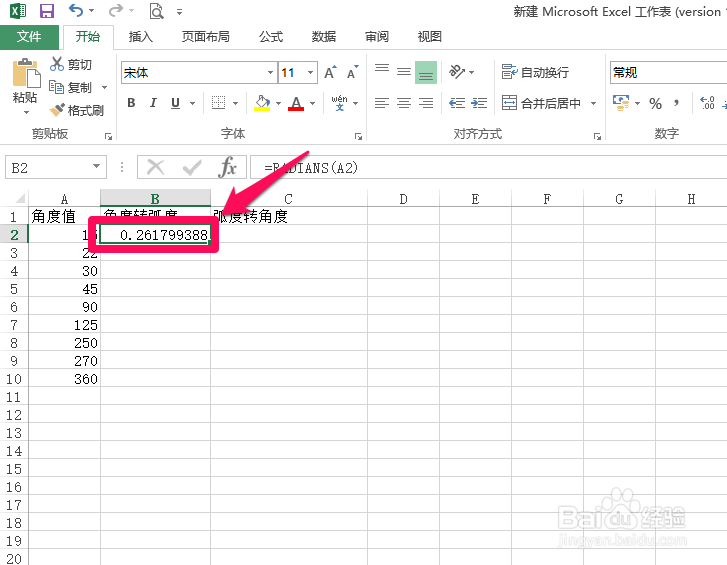Click the Paste clipboard icon
Screen dimensions: 727x565
coord(26,73)
